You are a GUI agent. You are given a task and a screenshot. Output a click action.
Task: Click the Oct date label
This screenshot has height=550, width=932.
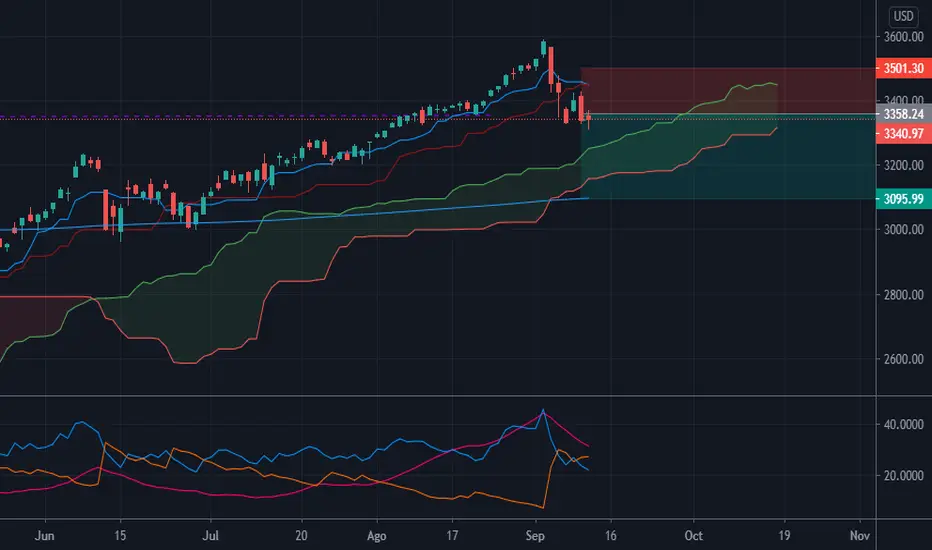(693, 536)
